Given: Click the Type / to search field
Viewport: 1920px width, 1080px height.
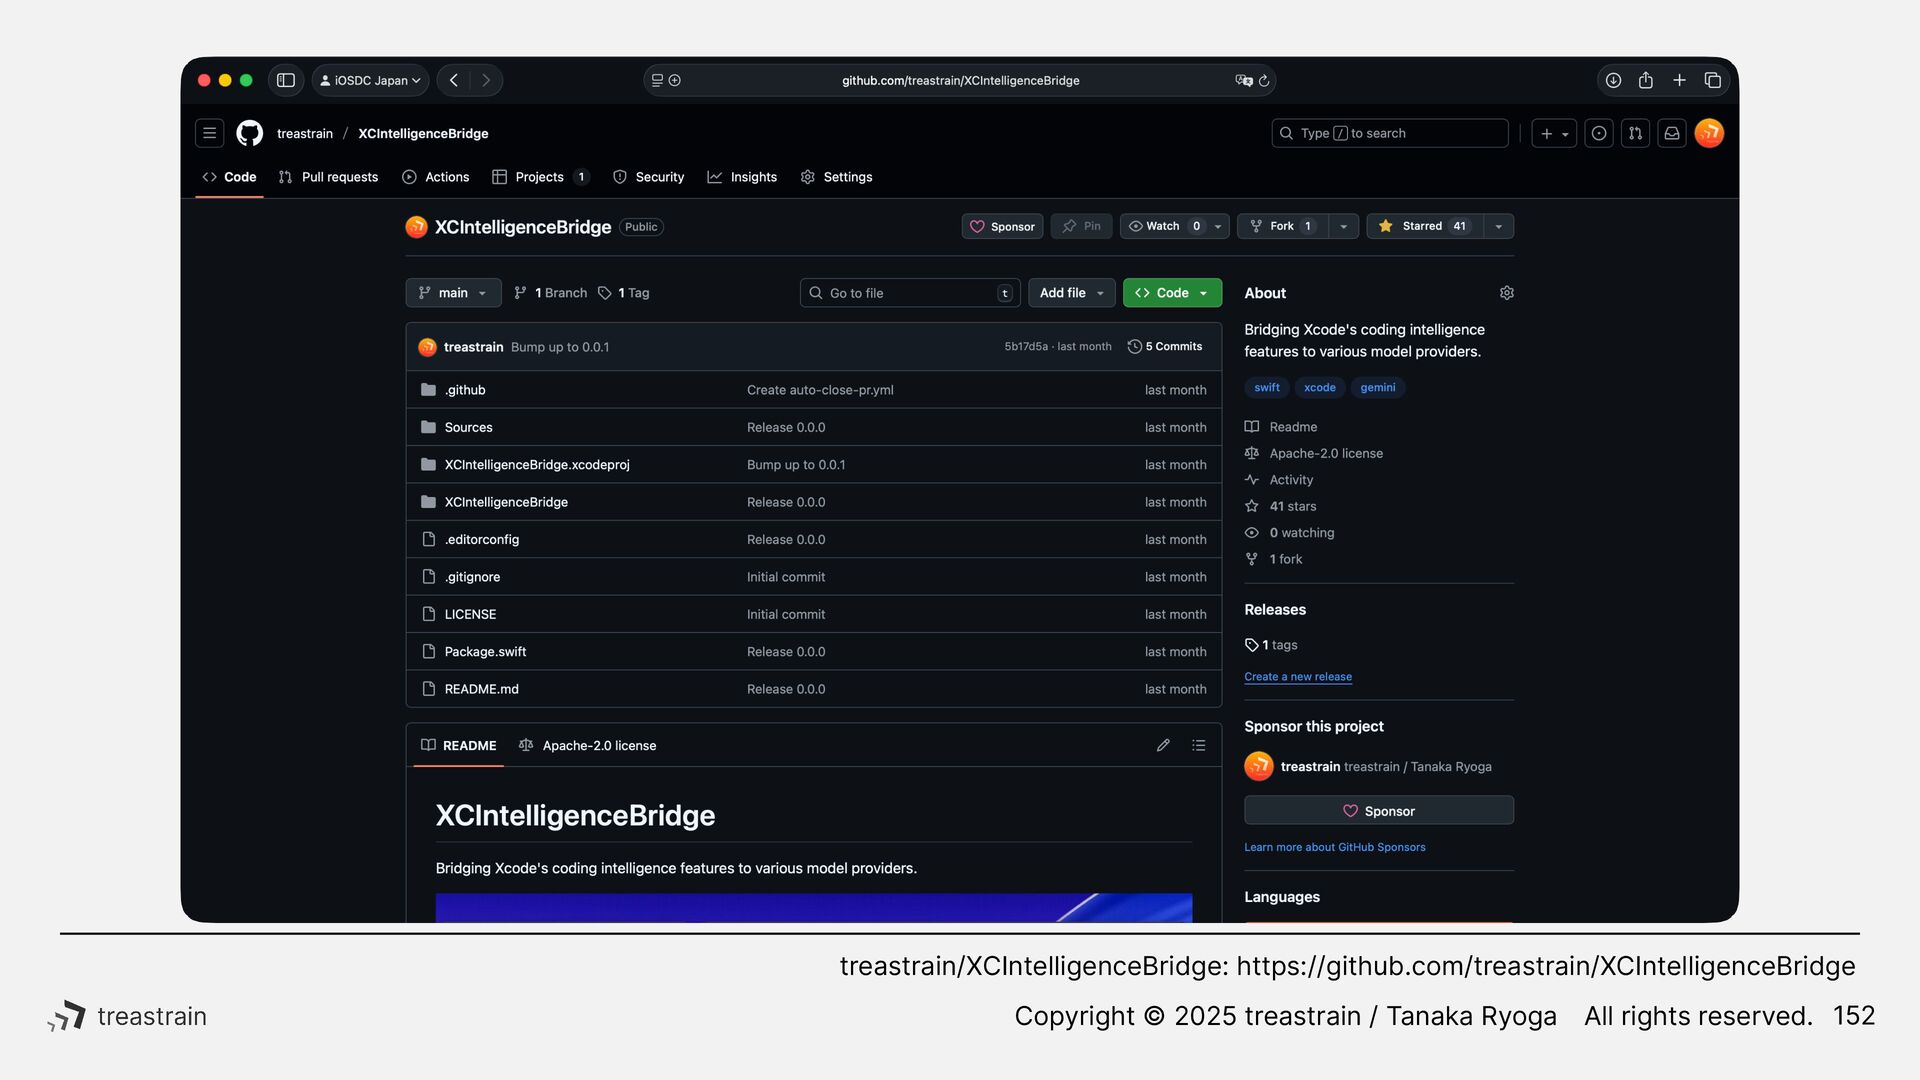Looking at the screenshot, I should click(x=1389, y=133).
